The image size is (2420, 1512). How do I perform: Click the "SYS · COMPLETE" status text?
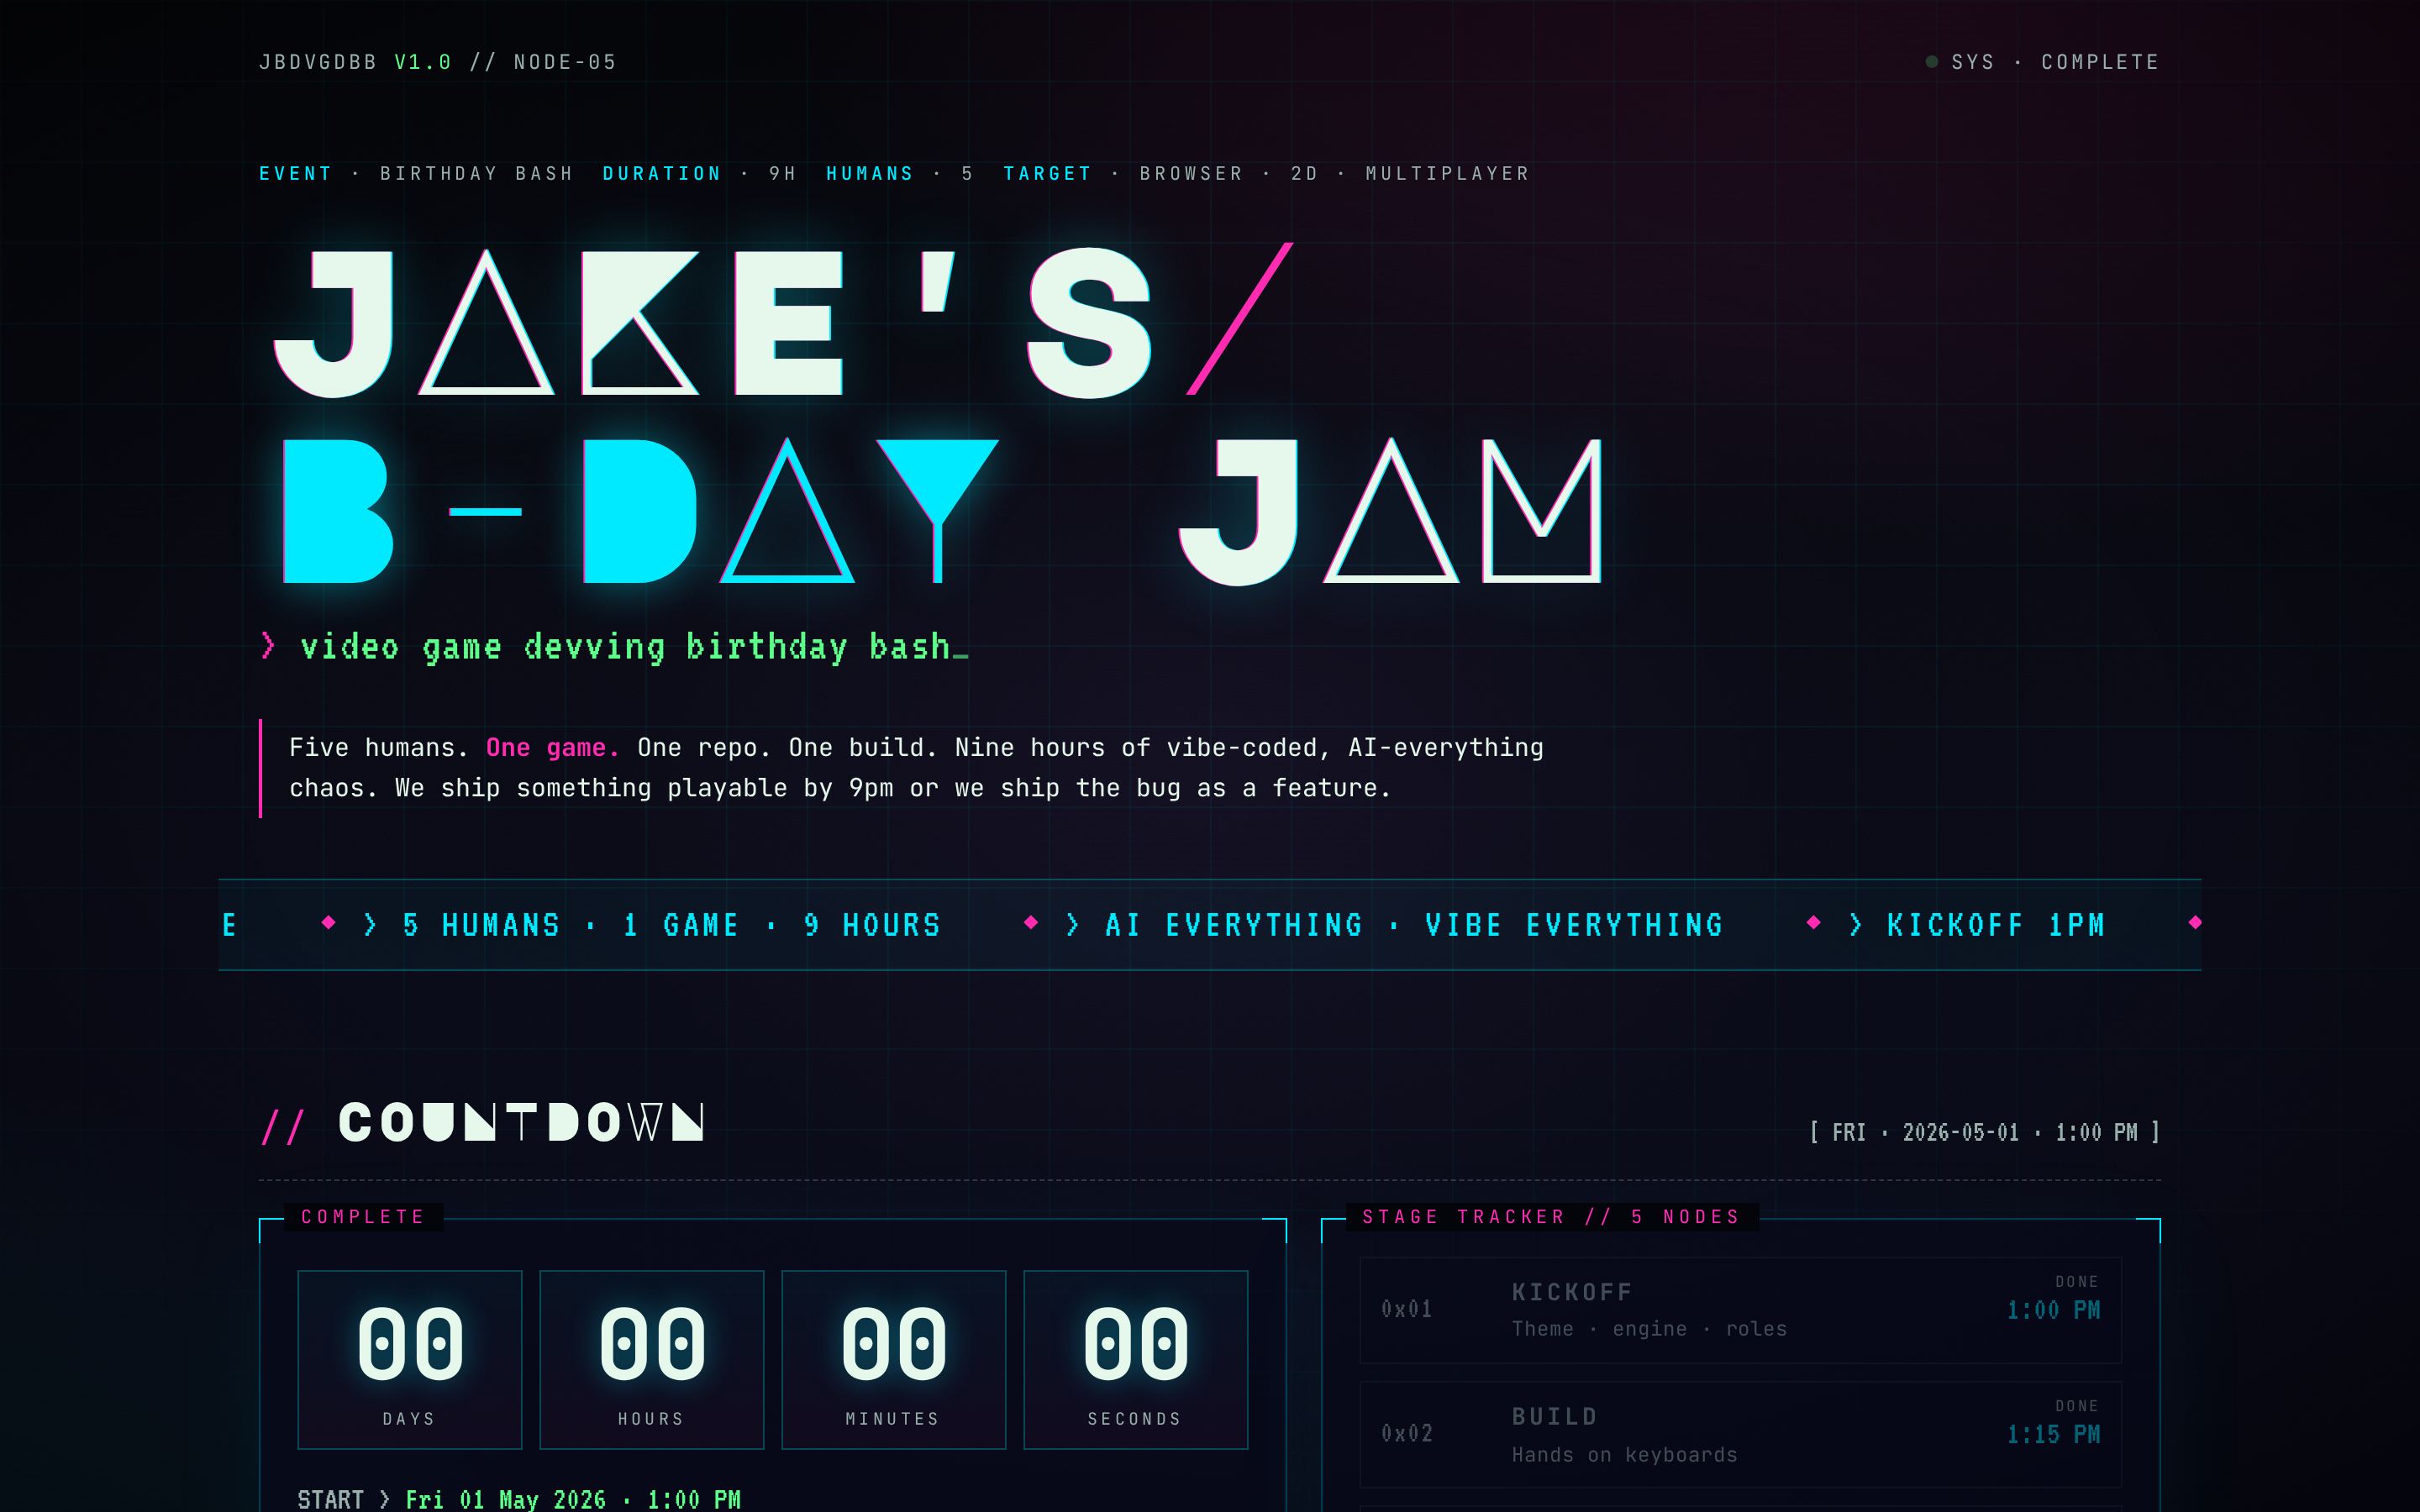2055,62
